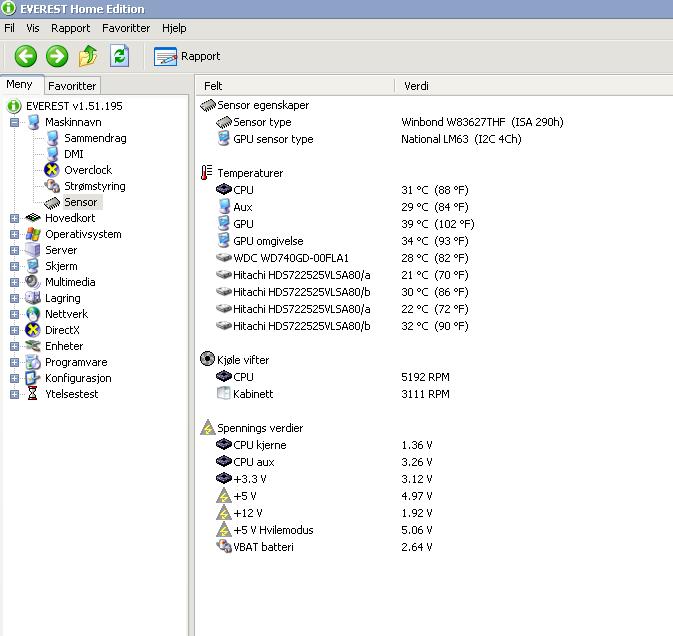Click the Sensor chip icon in the tree
This screenshot has width=673, height=636.
tap(52, 202)
